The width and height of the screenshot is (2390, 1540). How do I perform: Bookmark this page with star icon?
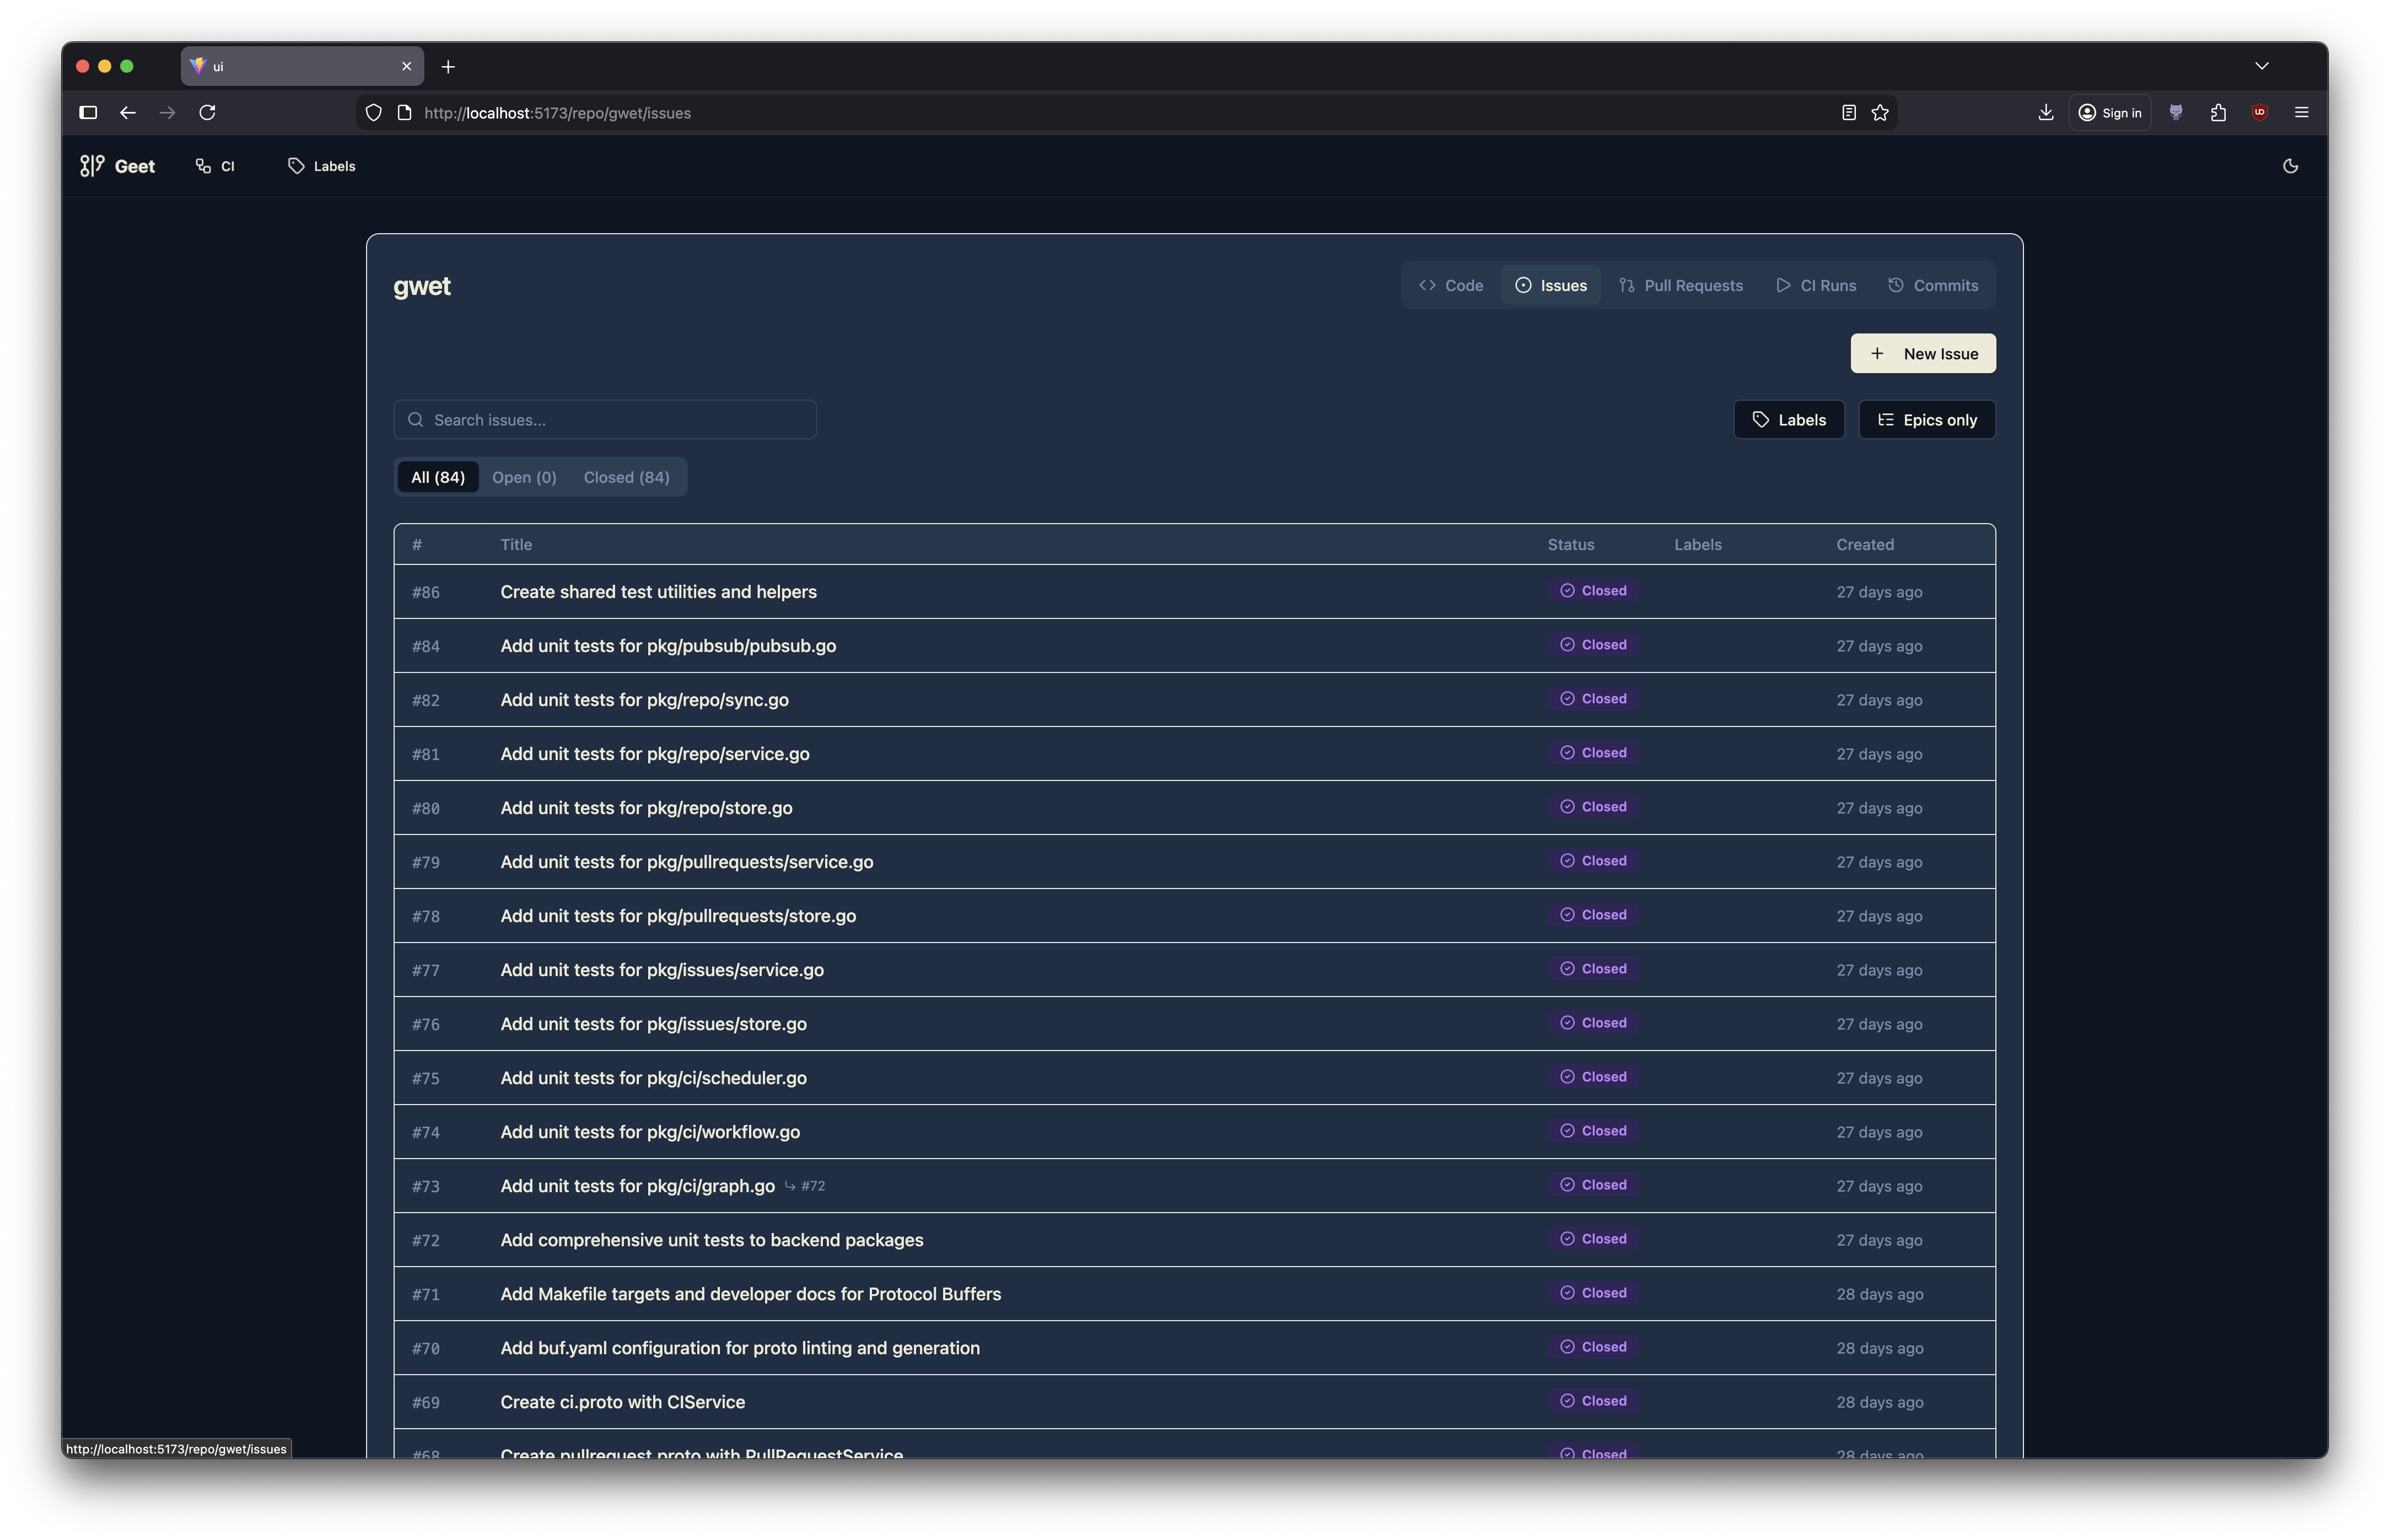(1880, 113)
